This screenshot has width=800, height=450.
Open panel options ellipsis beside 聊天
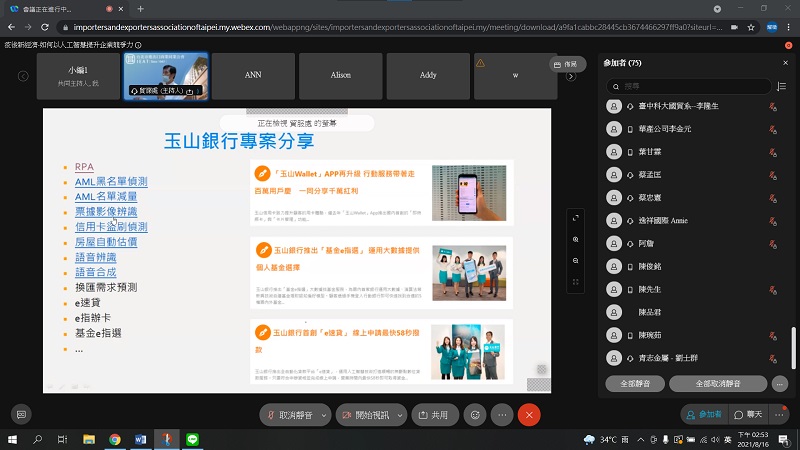[779, 414]
